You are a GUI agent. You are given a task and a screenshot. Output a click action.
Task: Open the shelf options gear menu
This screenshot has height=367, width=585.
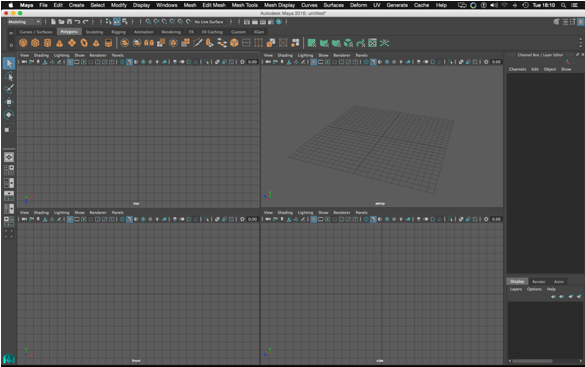pyautogui.click(x=11, y=45)
